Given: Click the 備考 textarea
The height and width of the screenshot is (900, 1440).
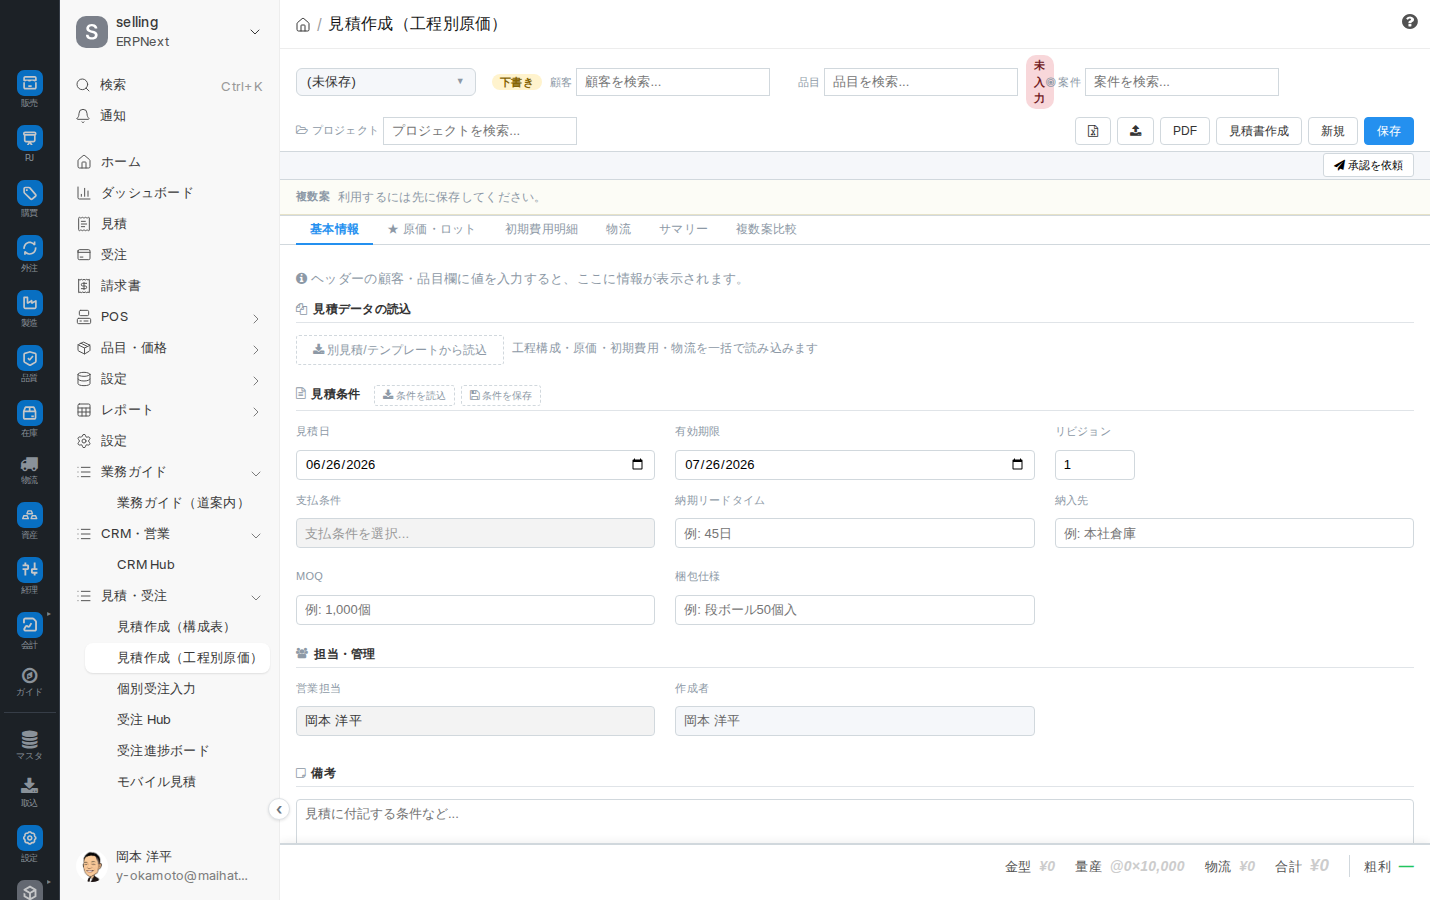Looking at the screenshot, I should pos(855,821).
